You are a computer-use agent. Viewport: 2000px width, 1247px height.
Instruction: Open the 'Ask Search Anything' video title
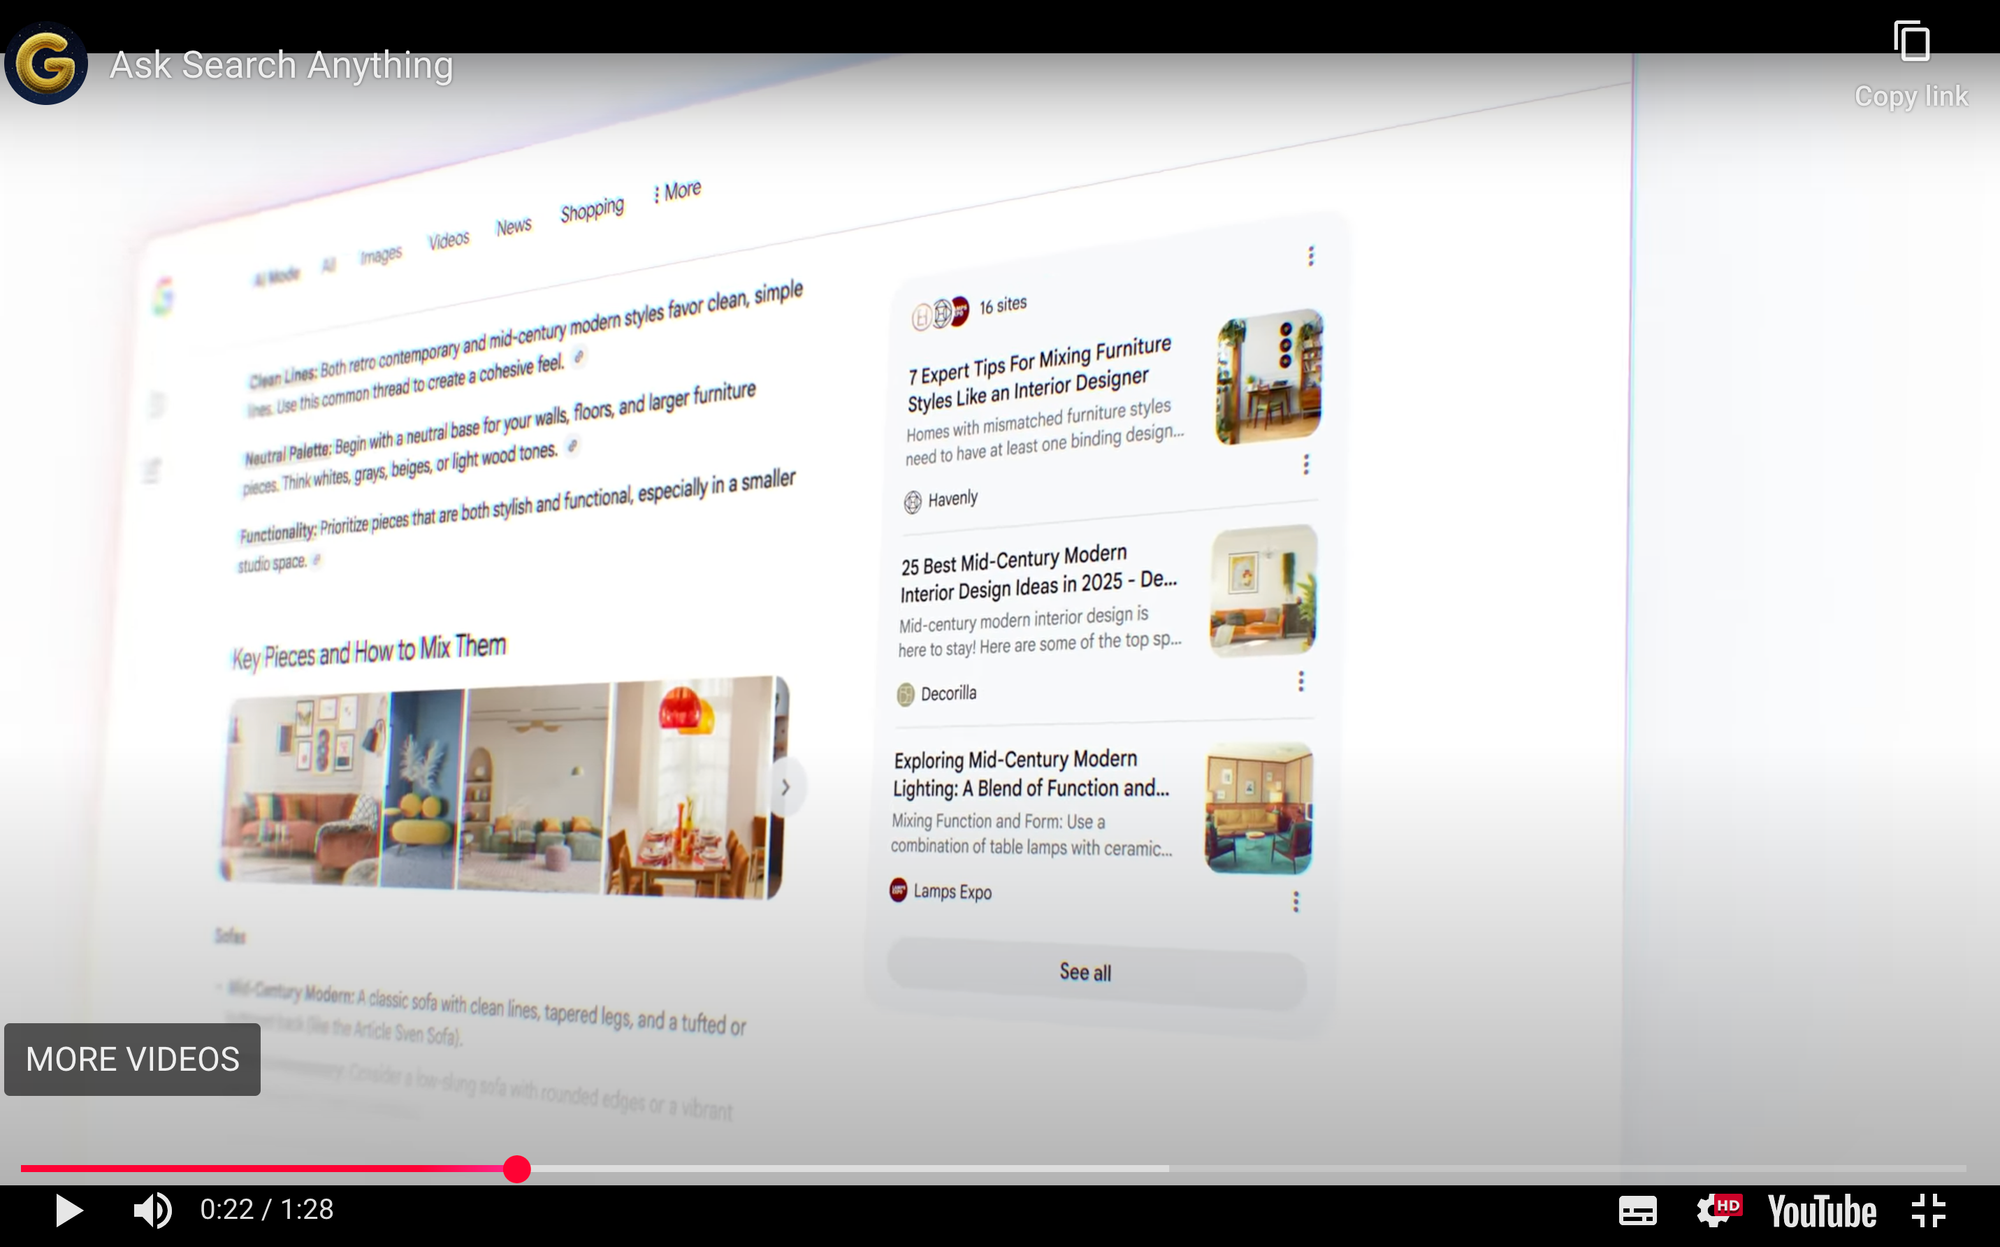click(x=281, y=65)
